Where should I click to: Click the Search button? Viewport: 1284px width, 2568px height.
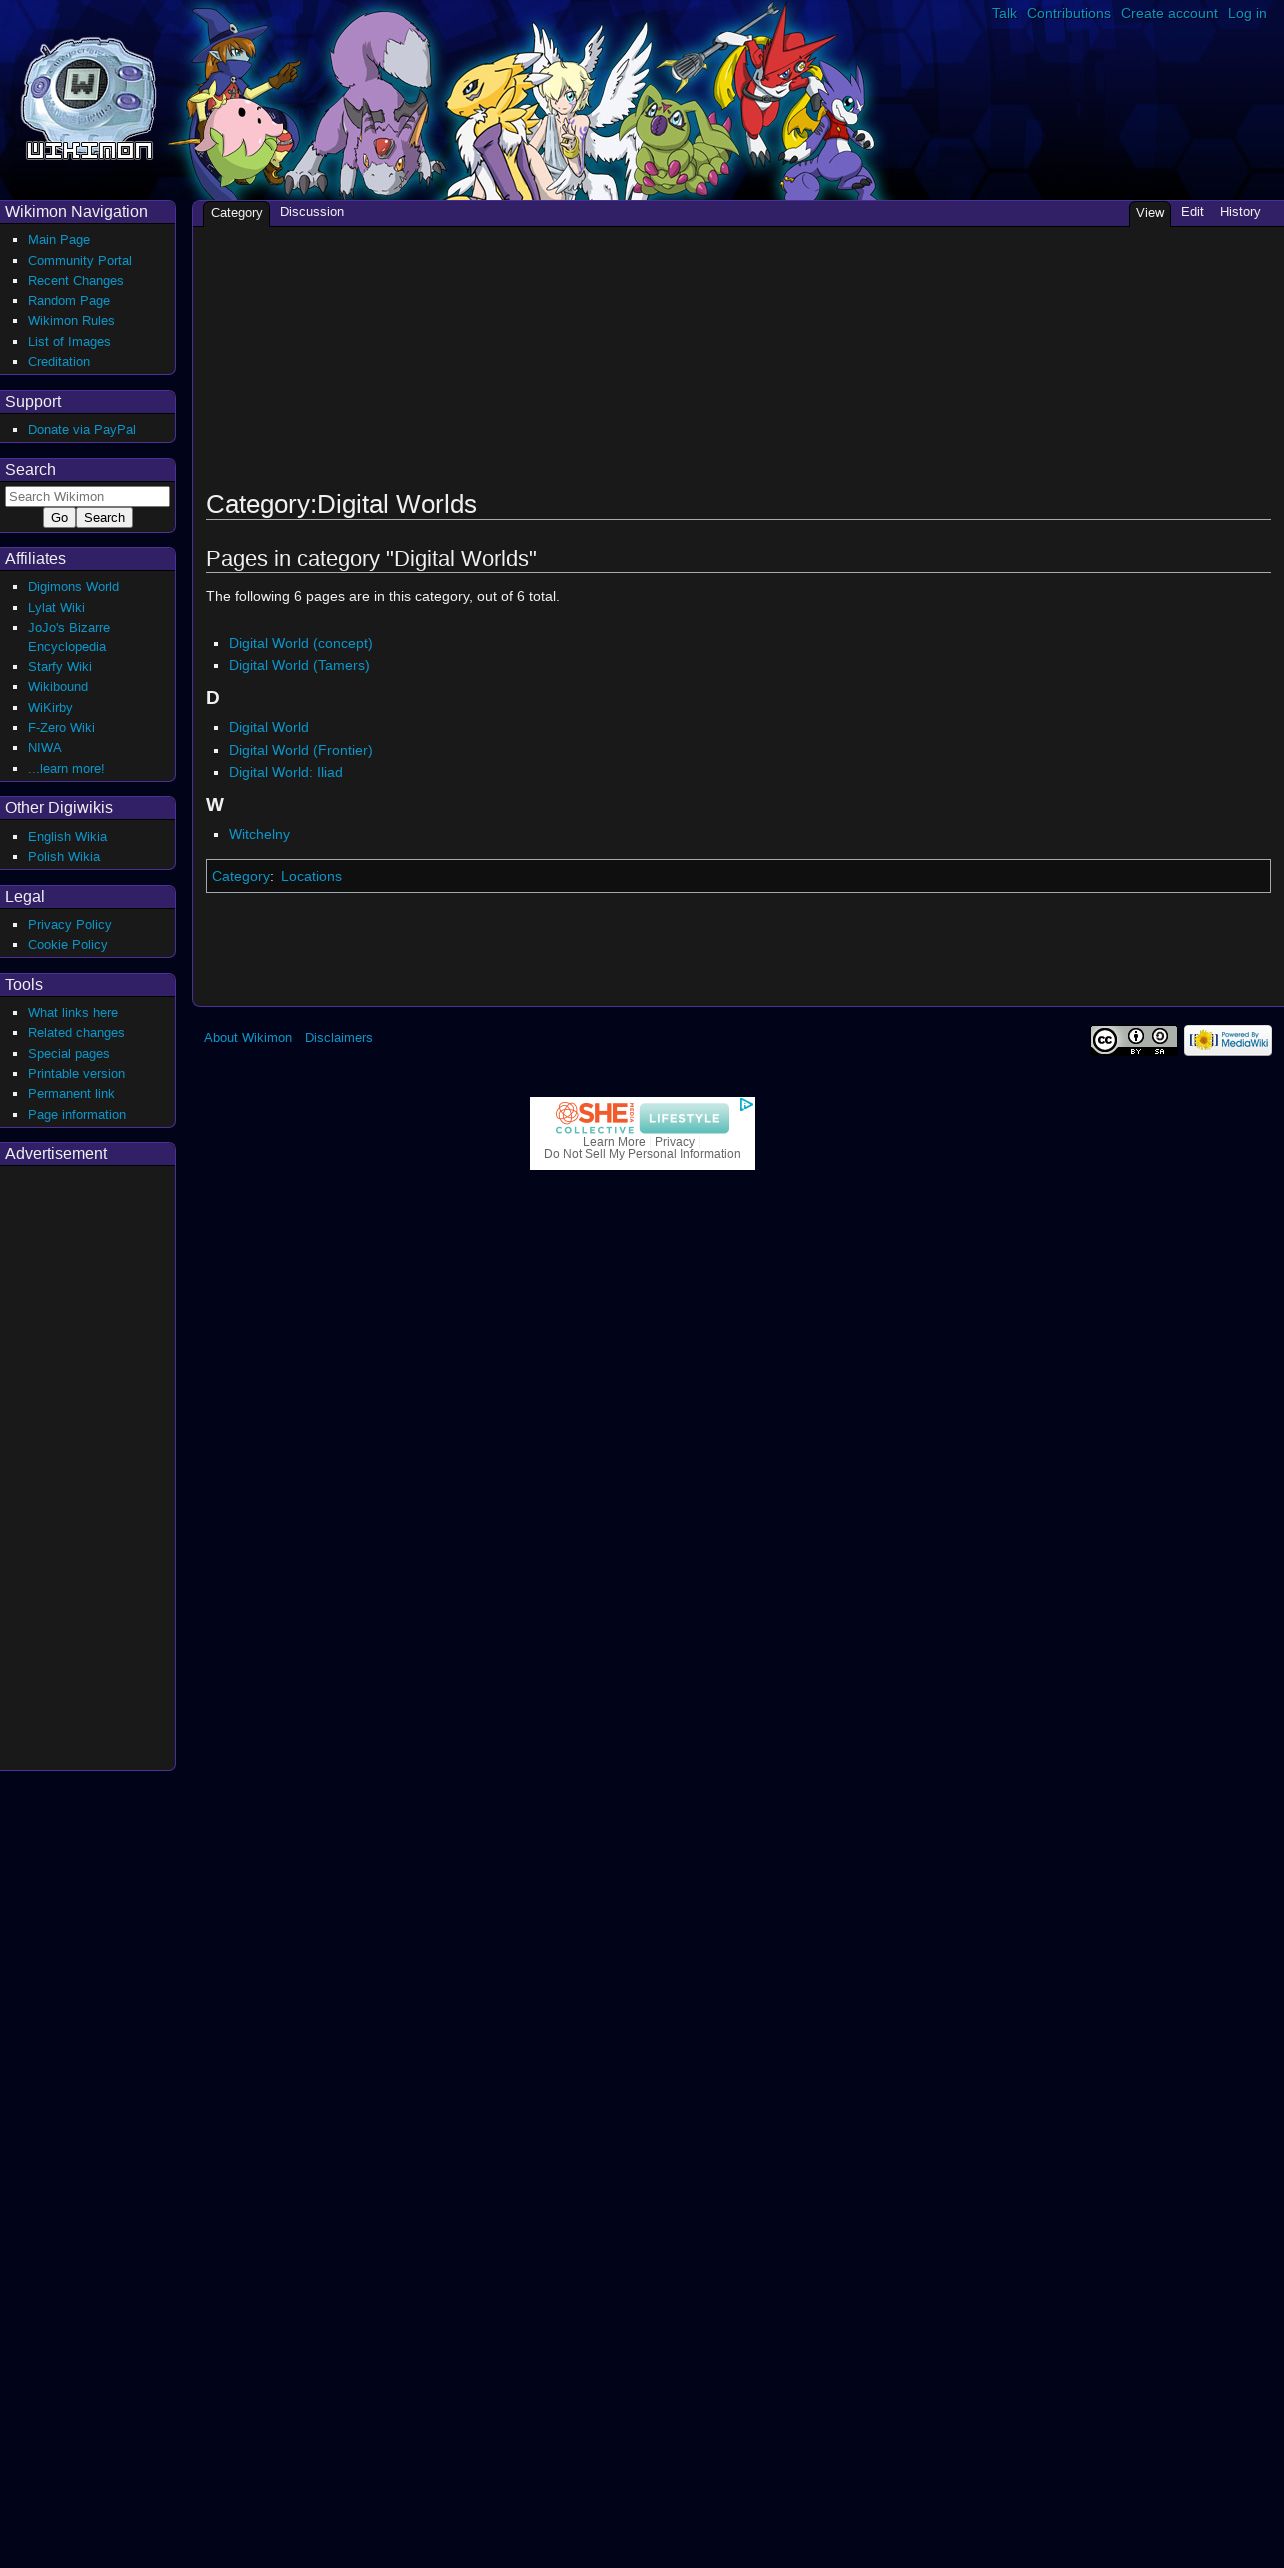tap(105, 518)
